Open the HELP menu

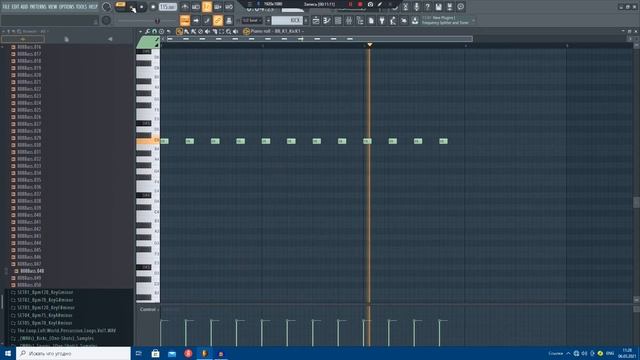tap(93, 7)
